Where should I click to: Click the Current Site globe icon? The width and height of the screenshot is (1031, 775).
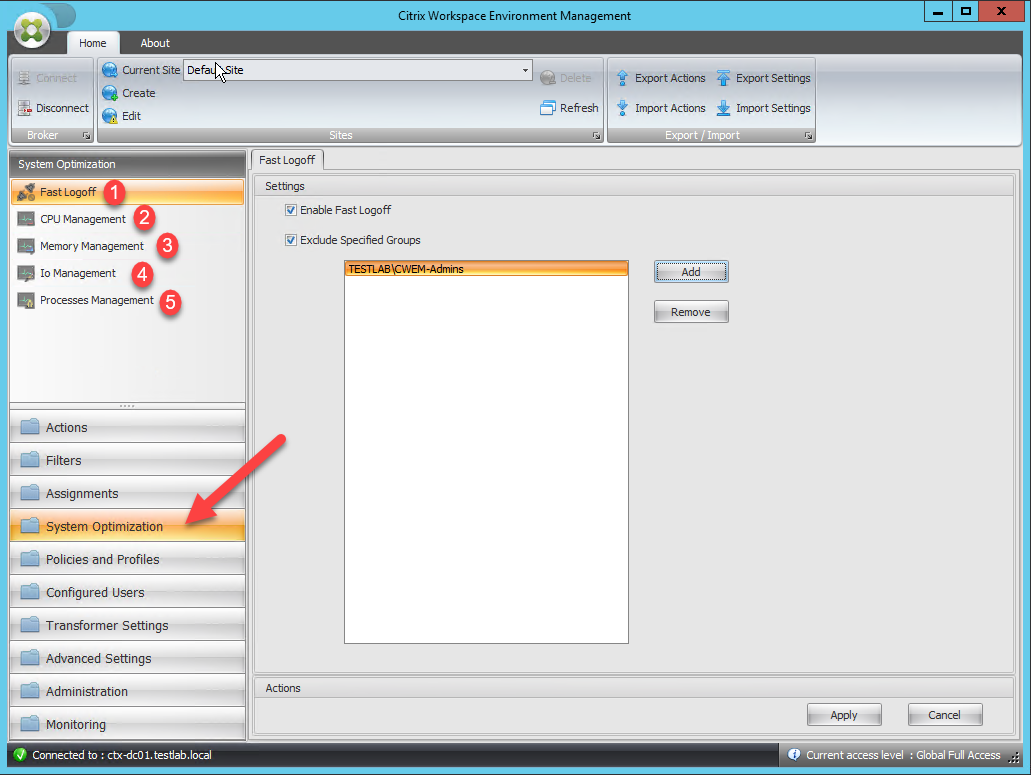coord(110,70)
